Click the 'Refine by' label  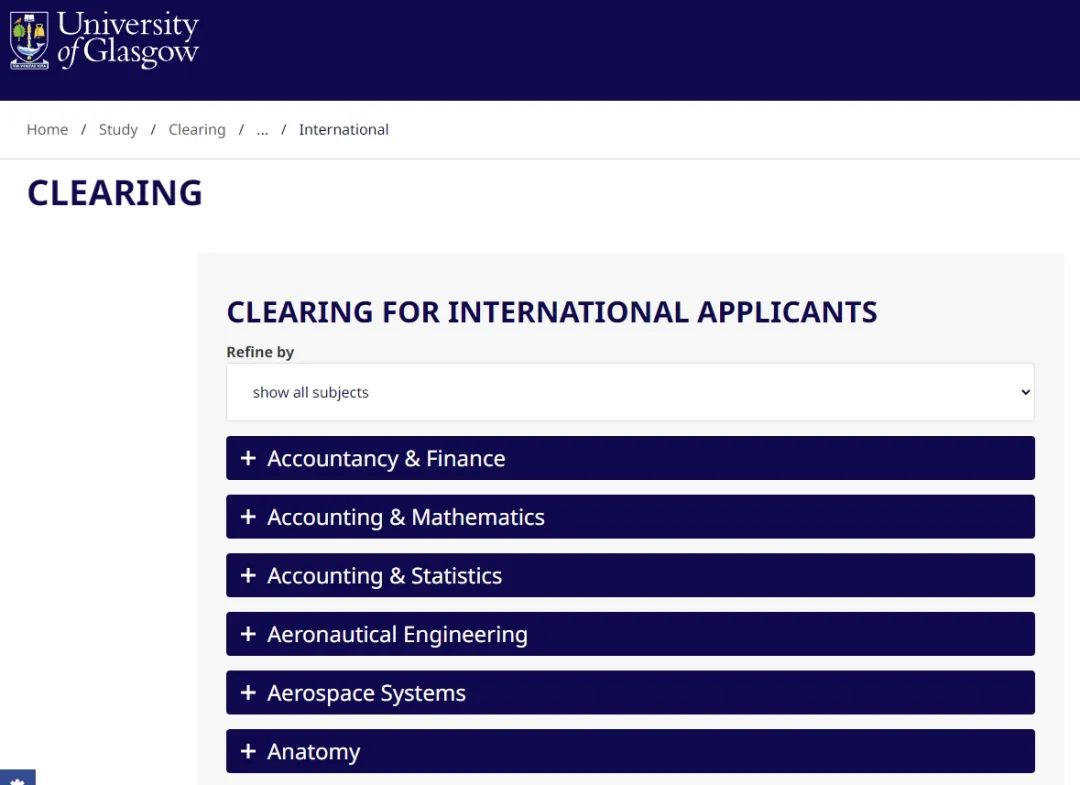pyautogui.click(x=260, y=352)
